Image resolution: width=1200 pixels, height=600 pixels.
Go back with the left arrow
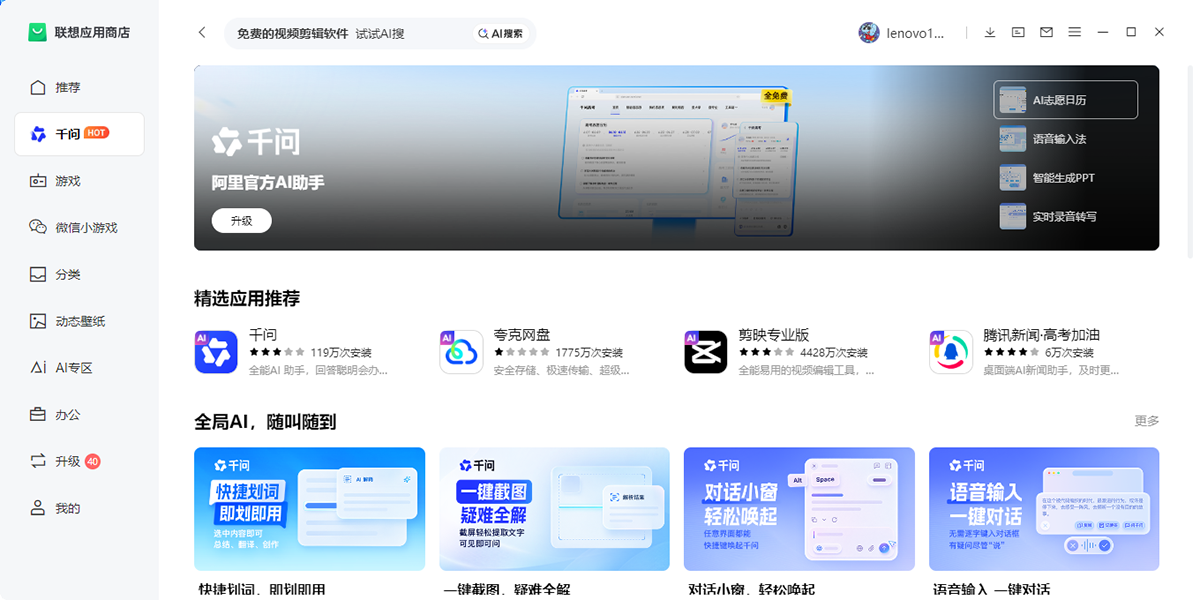202,33
